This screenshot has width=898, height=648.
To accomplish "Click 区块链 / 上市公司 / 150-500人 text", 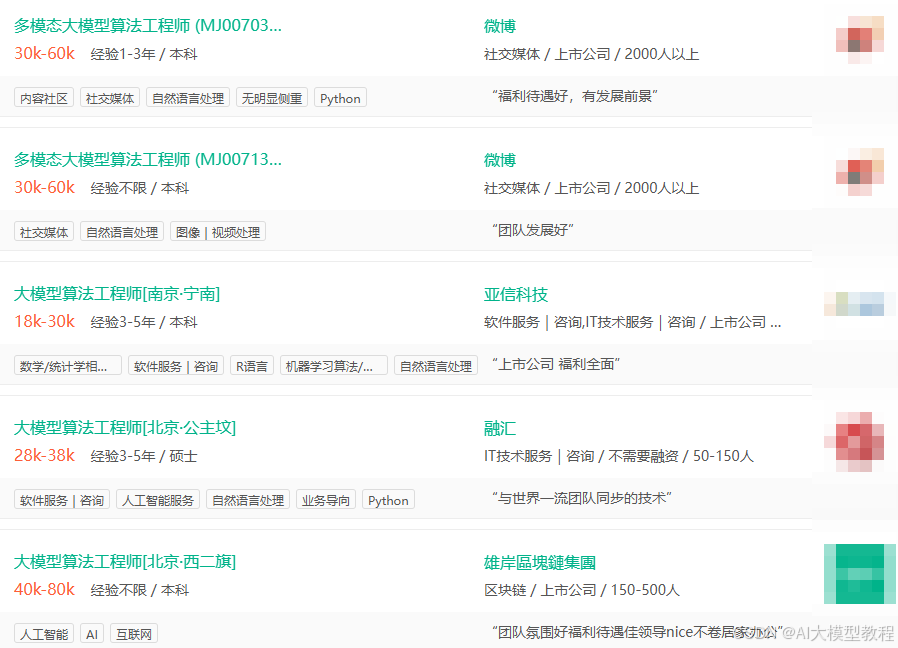I will [x=582, y=590].
